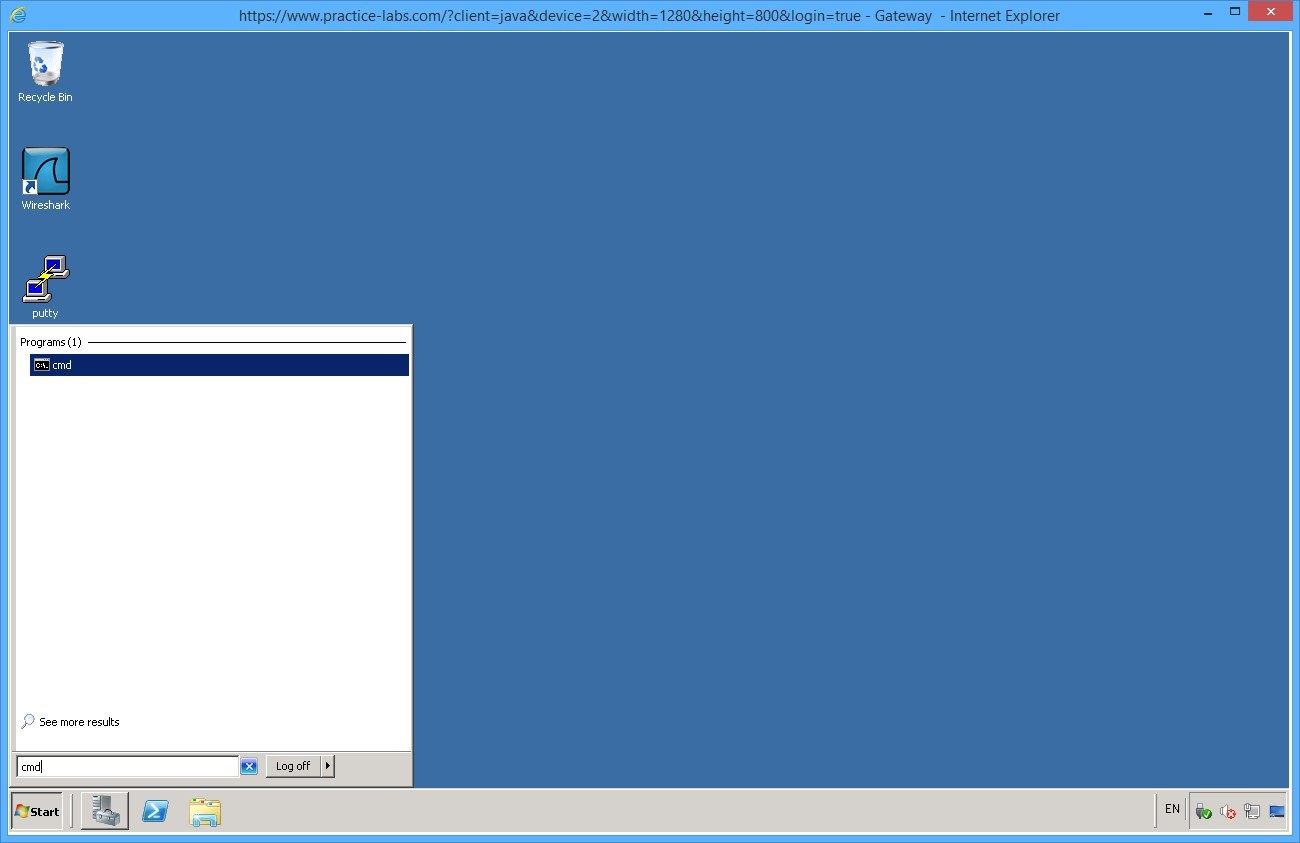
Task: Open Server Manager from the taskbar
Action: pos(104,811)
